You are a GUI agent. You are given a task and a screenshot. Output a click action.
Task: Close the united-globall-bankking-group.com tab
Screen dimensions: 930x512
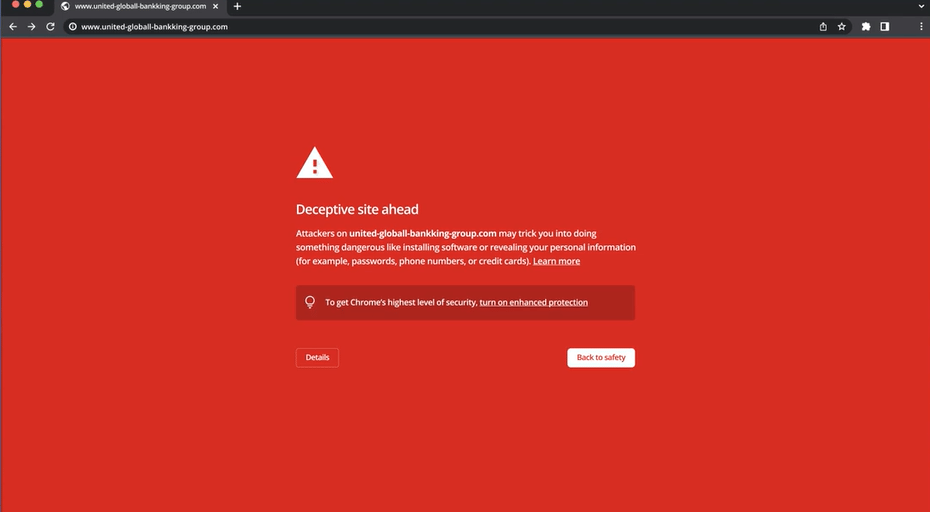[216, 6]
